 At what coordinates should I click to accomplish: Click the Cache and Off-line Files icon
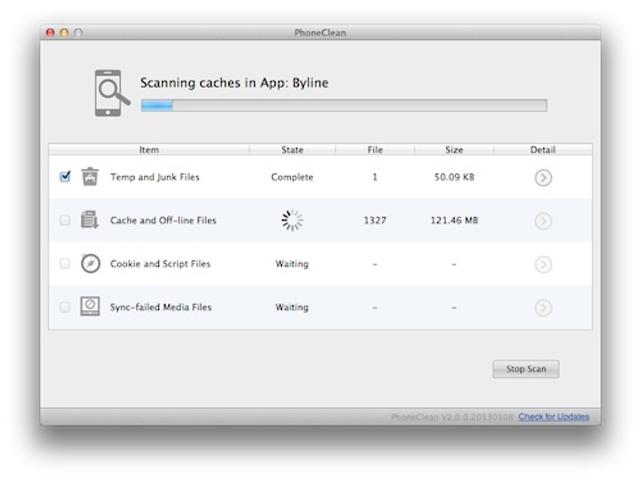point(90,221)
